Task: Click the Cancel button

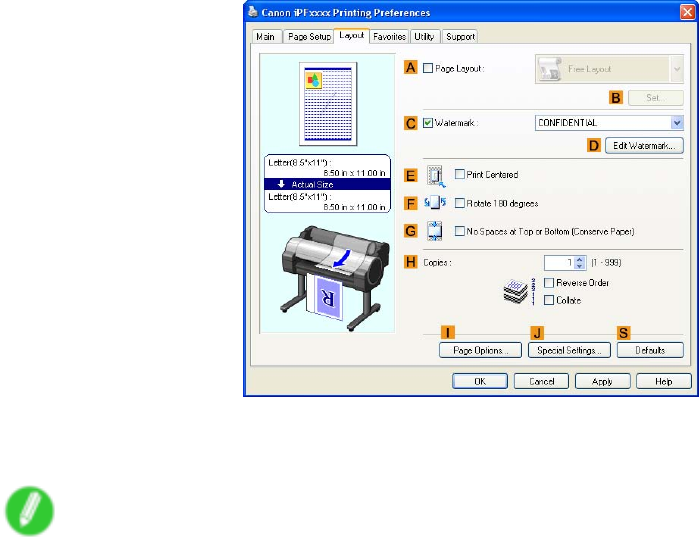Action: [541, 382]
